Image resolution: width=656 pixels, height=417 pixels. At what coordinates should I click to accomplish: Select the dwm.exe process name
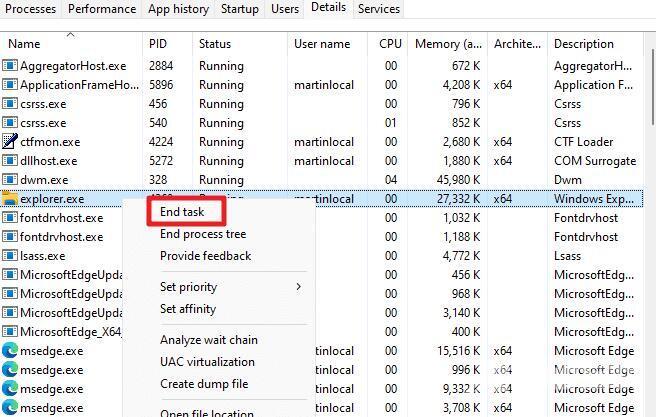click(x=44, y=180)
